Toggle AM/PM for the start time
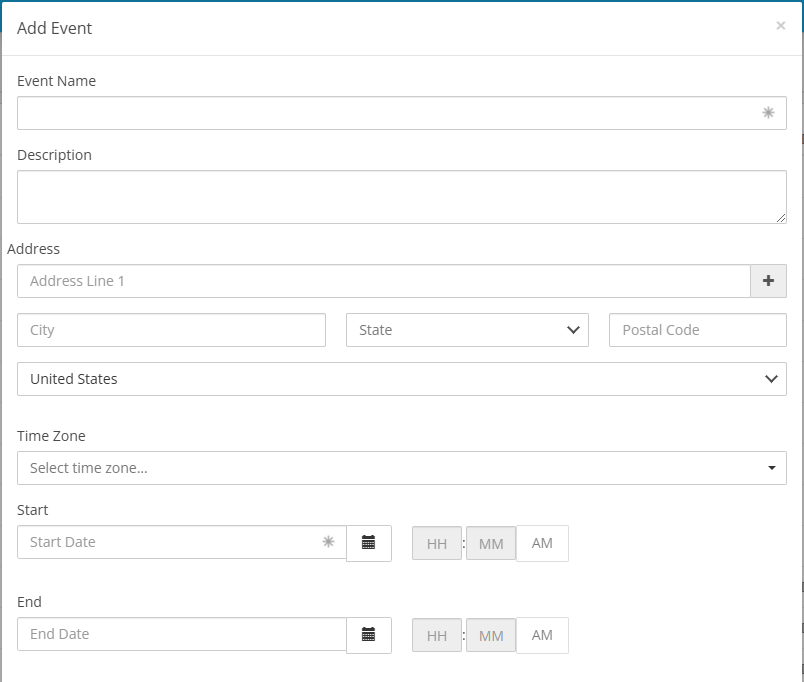Image resolution: width=804 pixels, height=682 pixels. click(542, 543)
